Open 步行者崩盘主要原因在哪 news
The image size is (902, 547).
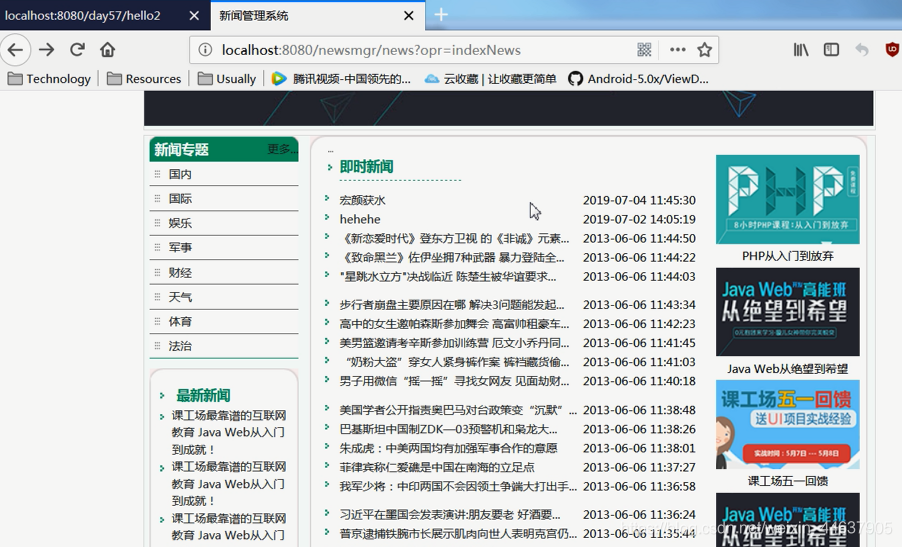[452, 305]
